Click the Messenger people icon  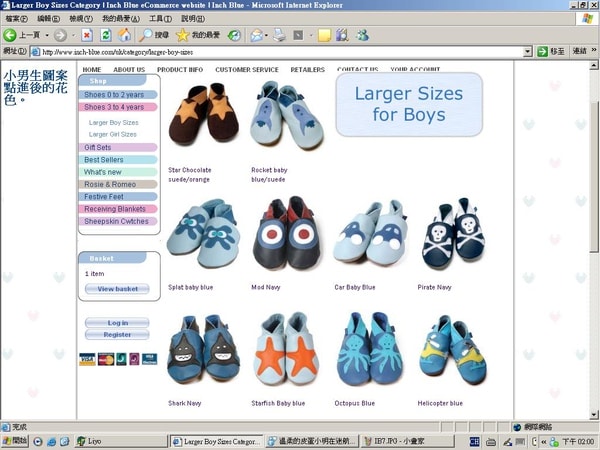[362, 35]
